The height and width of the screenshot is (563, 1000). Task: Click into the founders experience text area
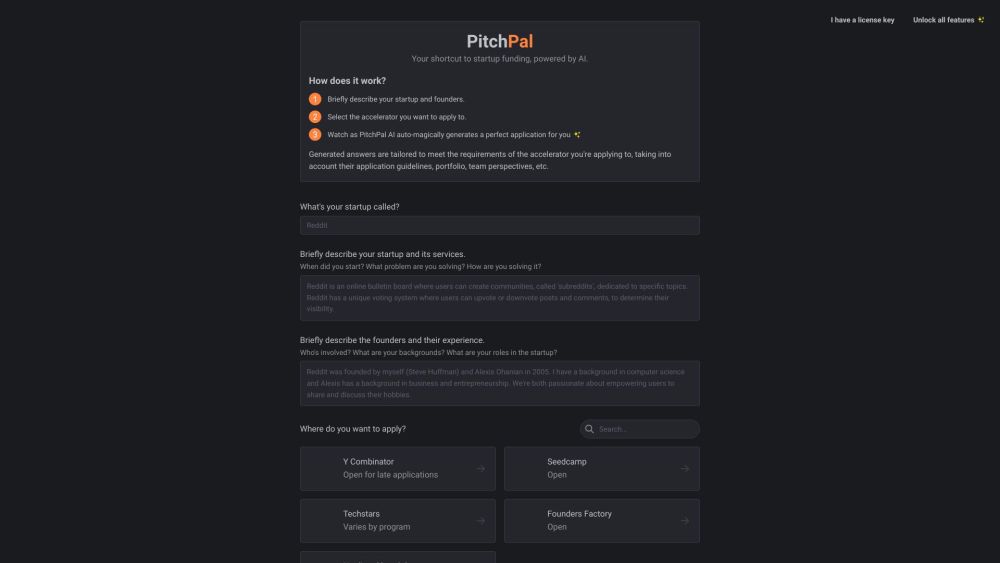(499, 383)
